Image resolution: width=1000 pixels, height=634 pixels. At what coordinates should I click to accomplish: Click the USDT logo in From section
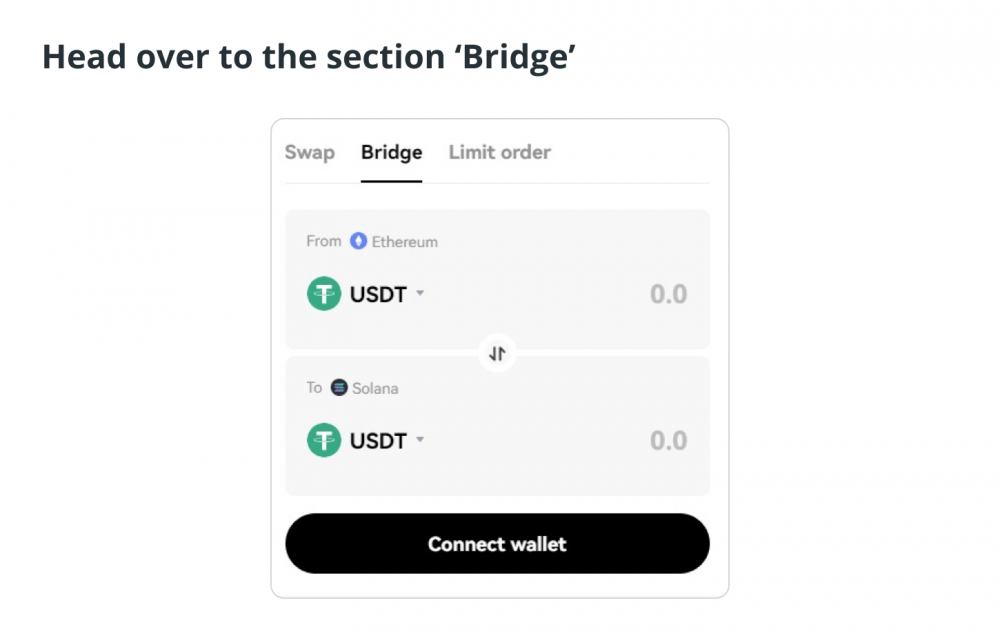tap(324, 293)
